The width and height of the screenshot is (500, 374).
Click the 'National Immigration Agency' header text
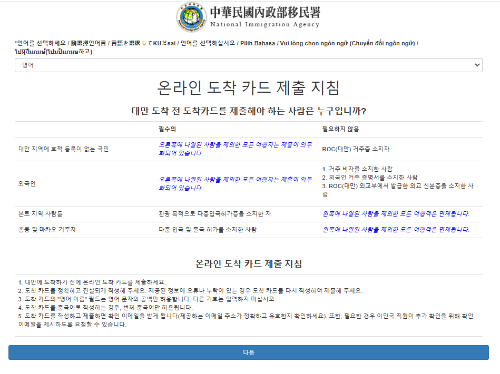[x=265, y=24]
